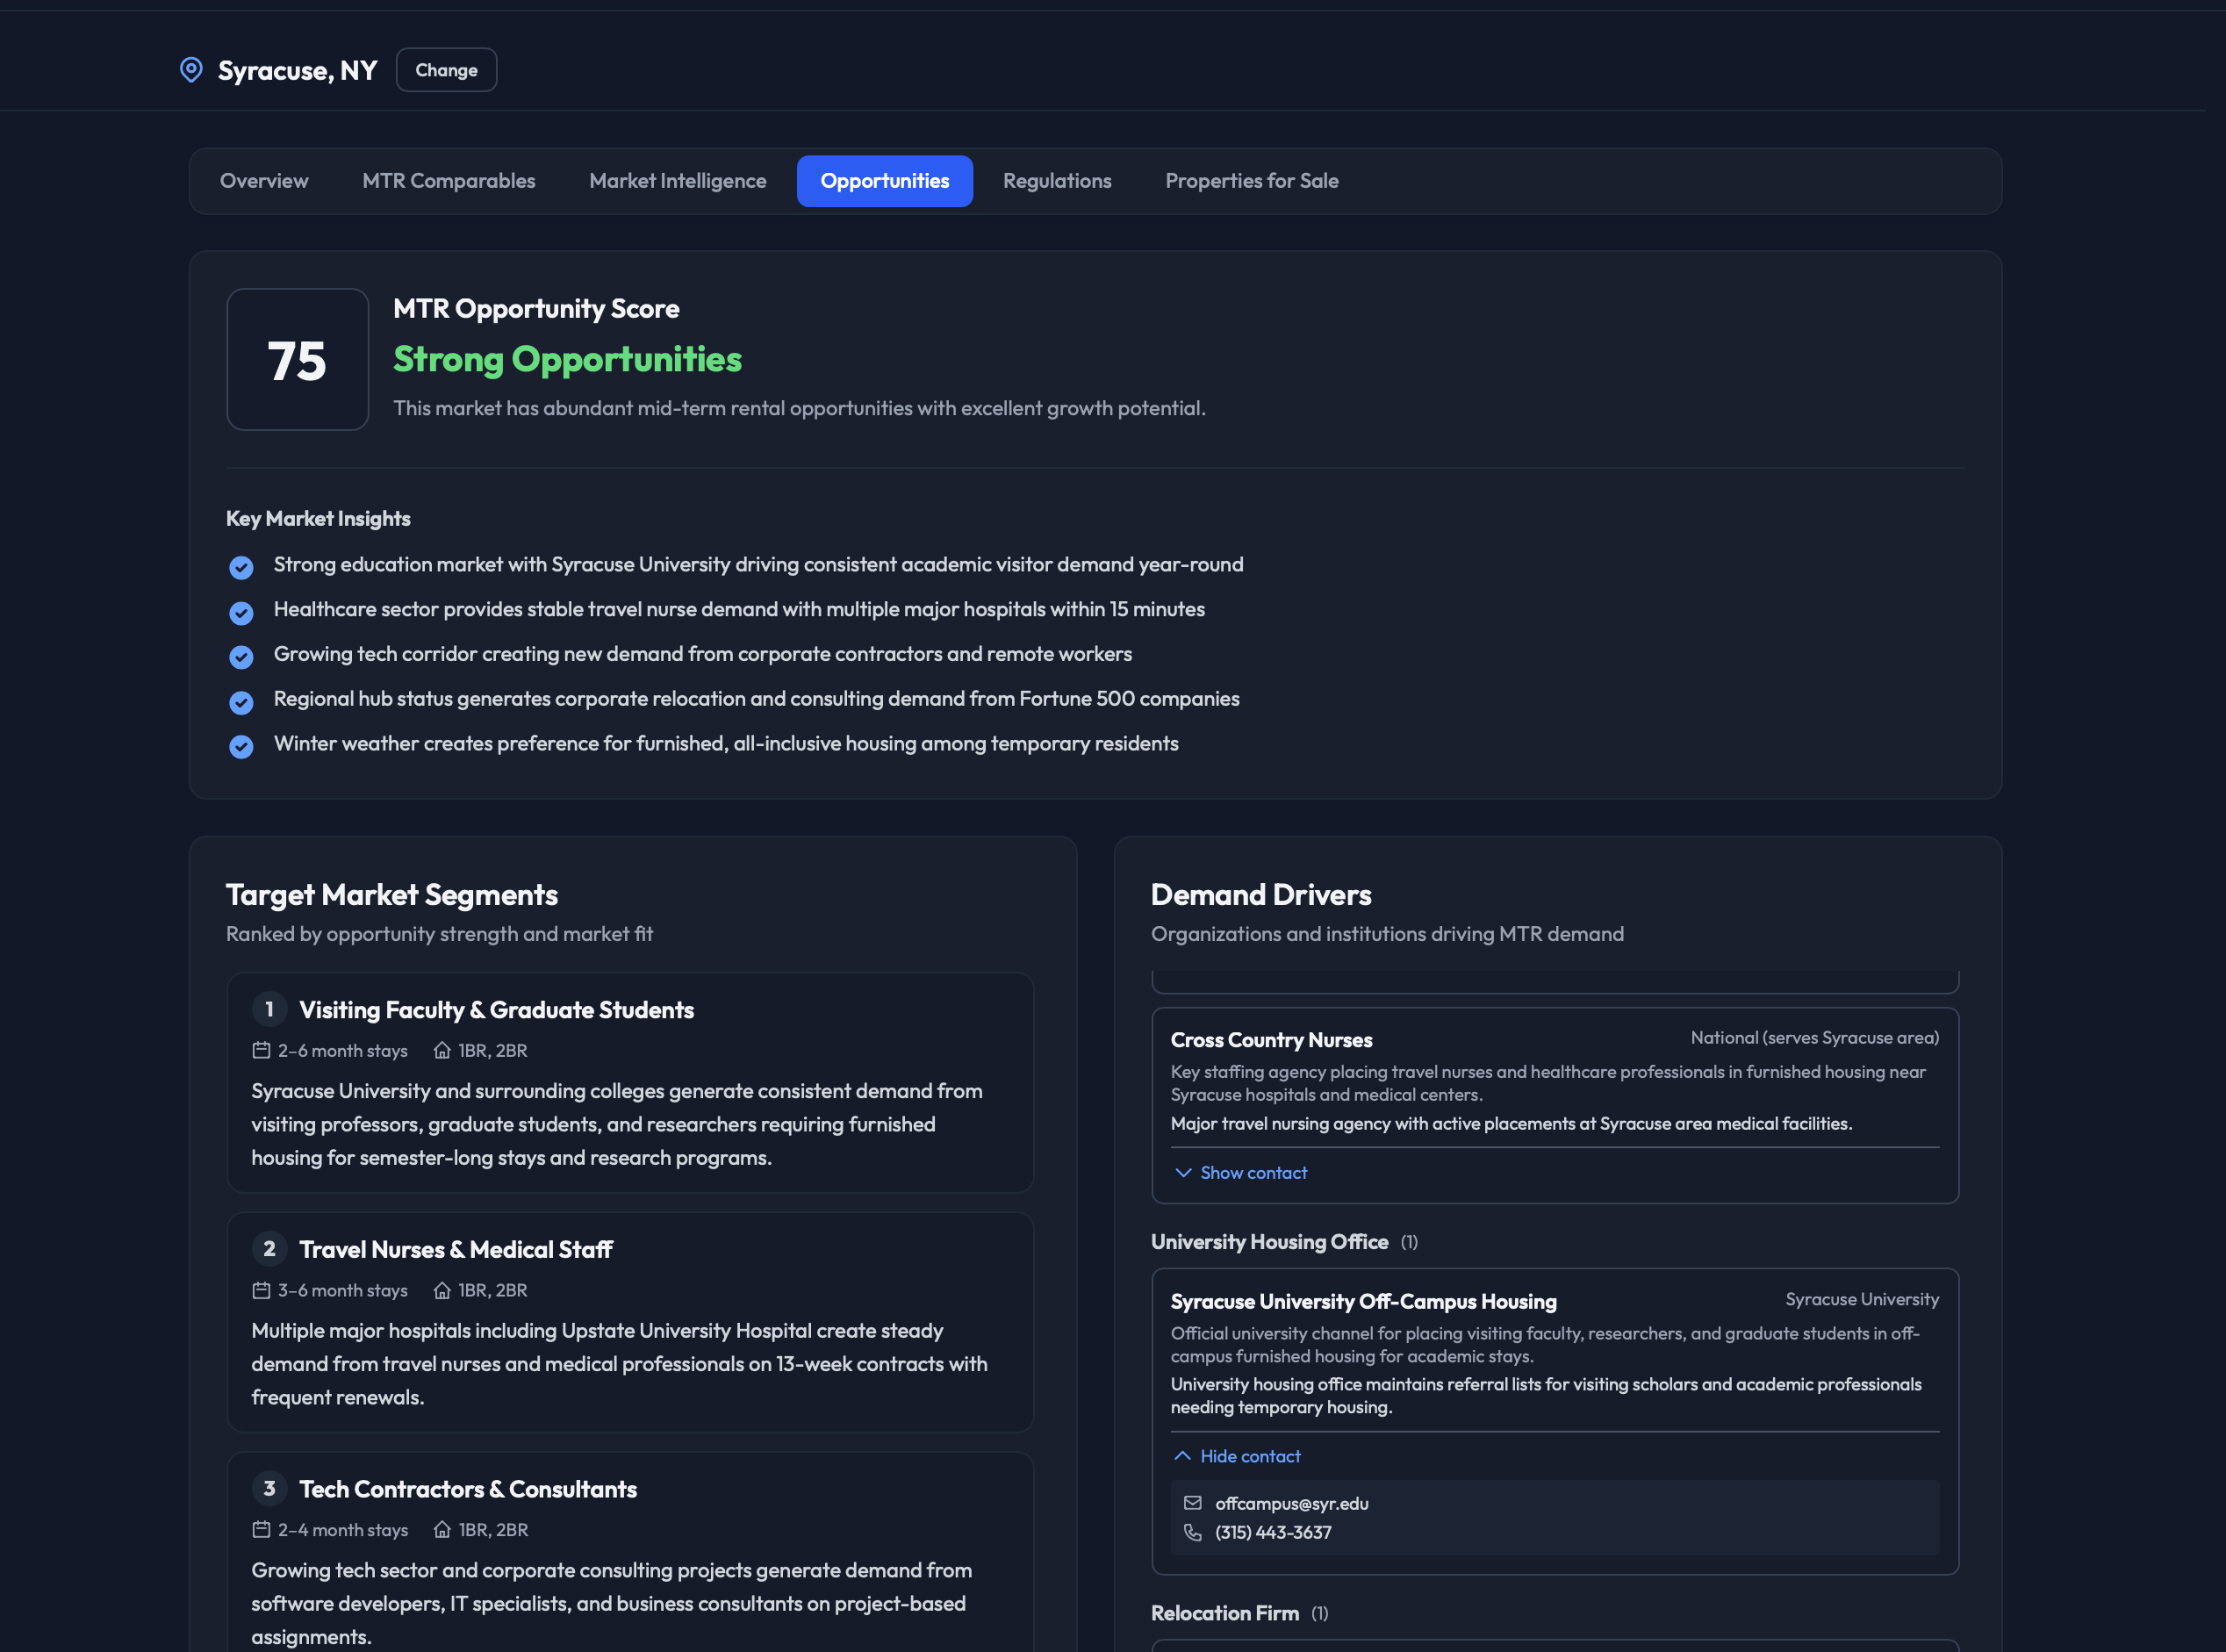Viewport: 2226px width, 1652px height.
Task: Click the checkmark icon beside the healthcare sector insight
Action: coord(241,612)
